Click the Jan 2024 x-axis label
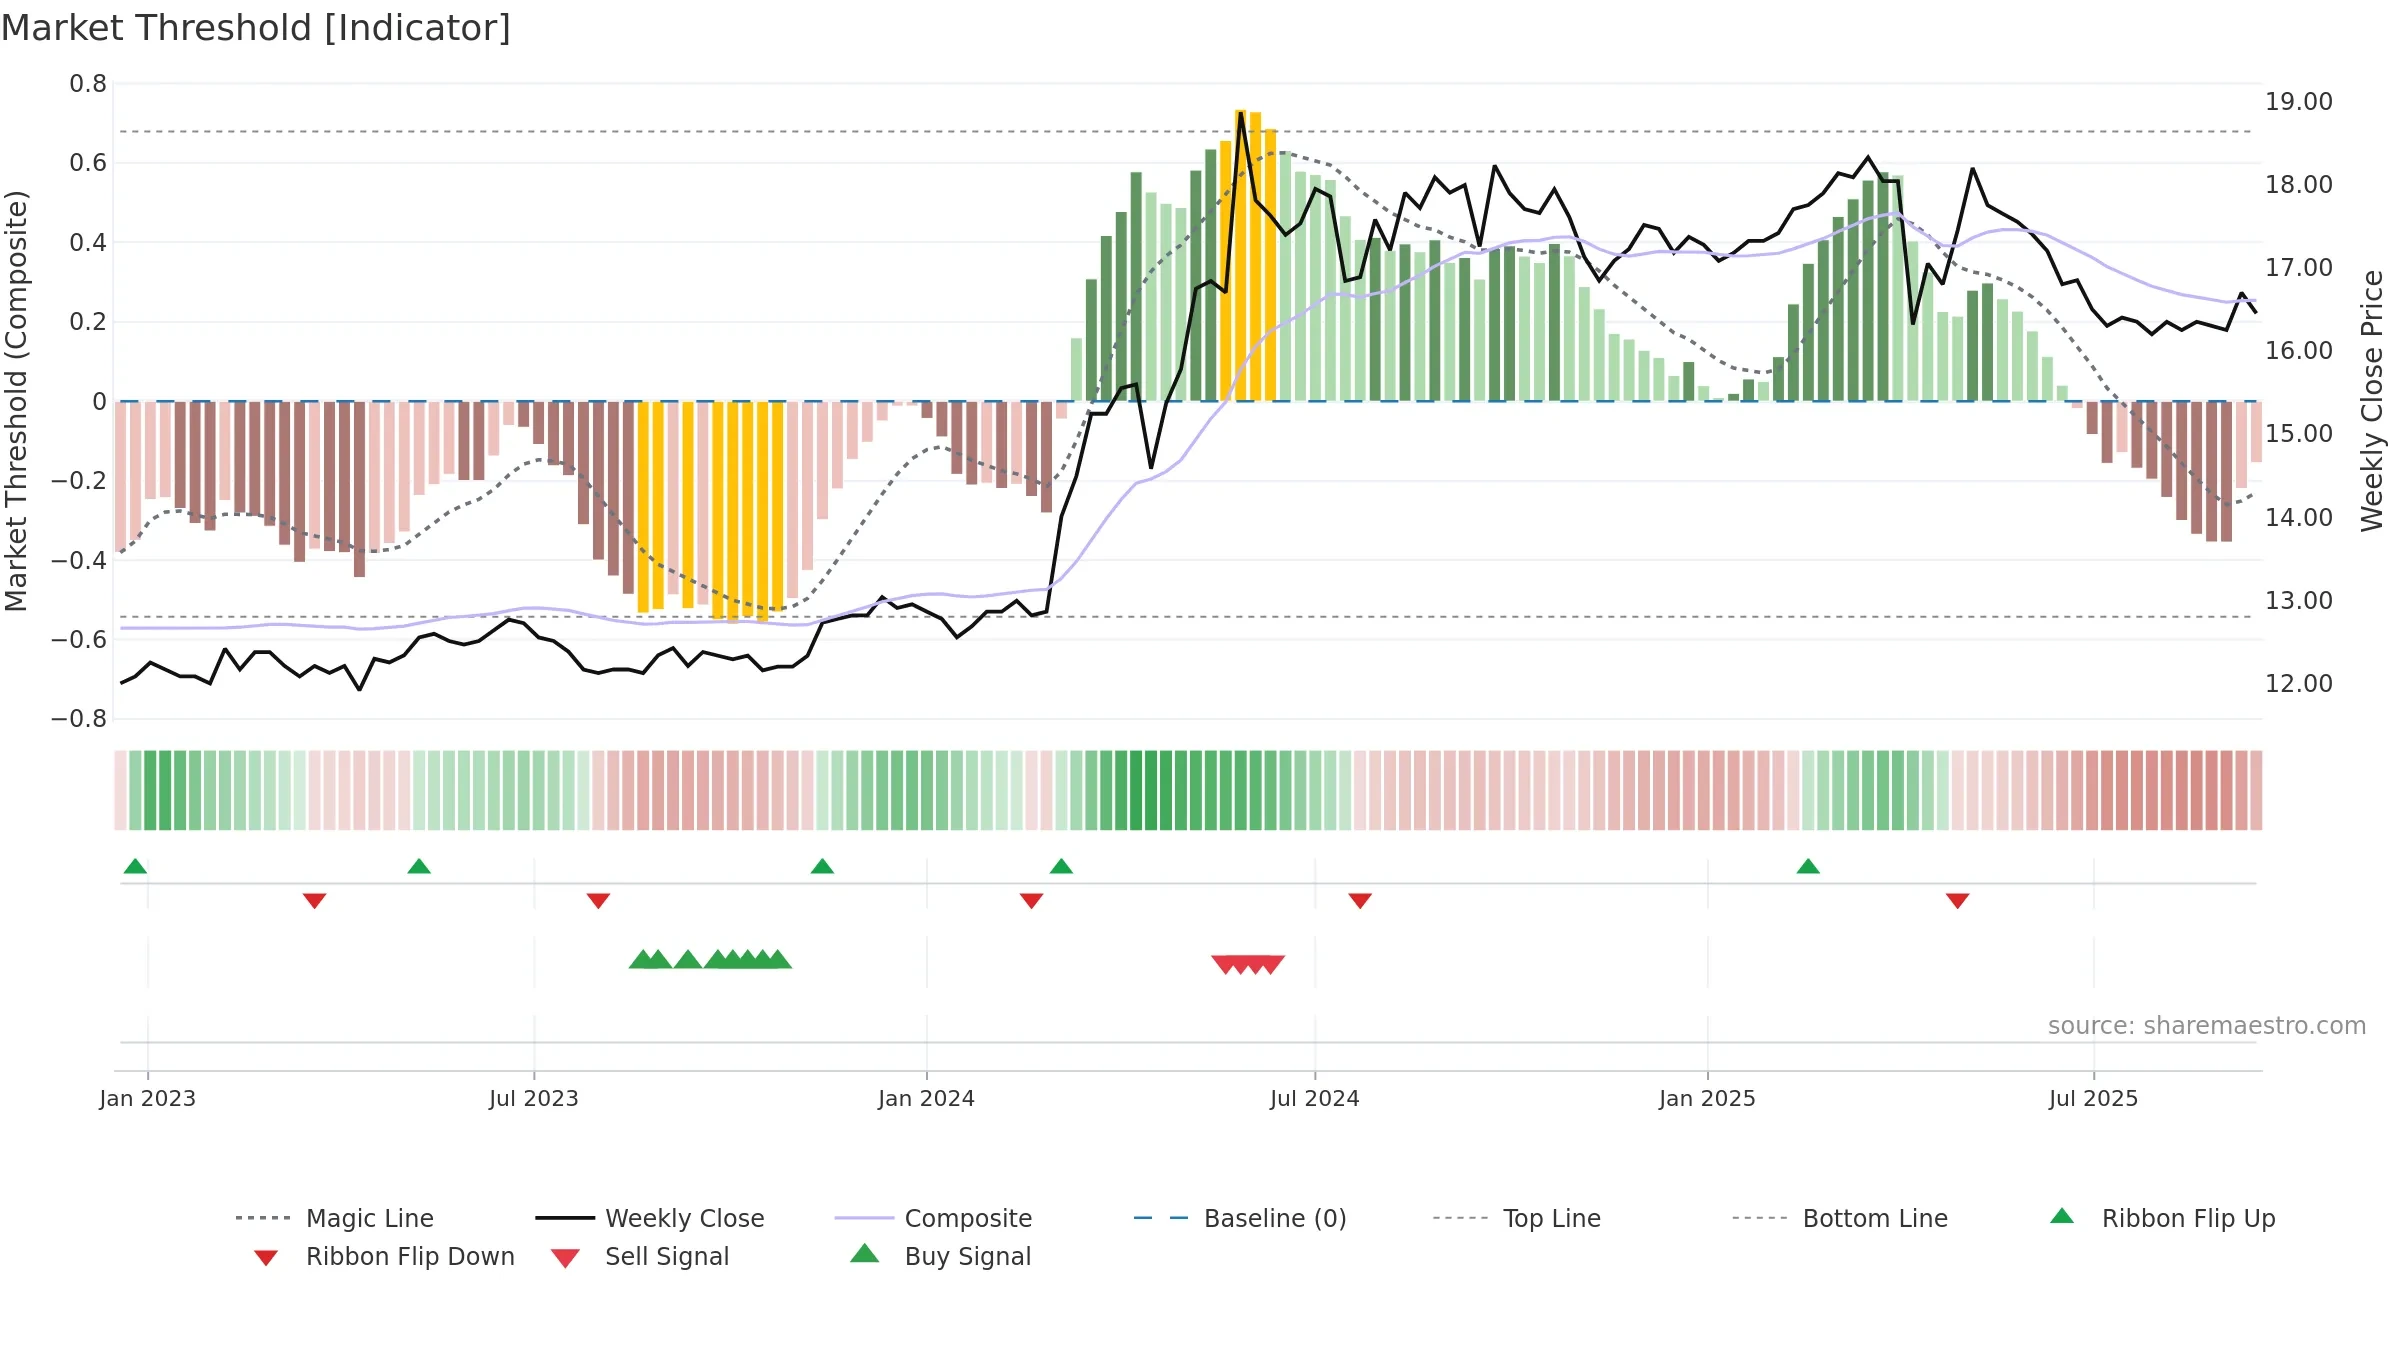2400x1350 pixels. pyautogui.click(x=926, y=1098)
